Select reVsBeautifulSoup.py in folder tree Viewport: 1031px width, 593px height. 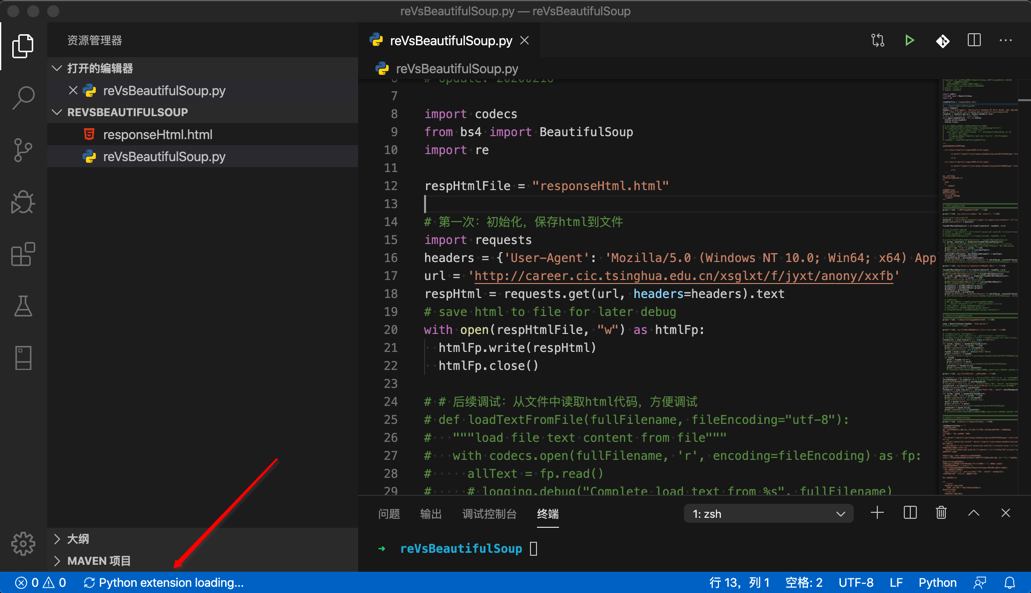[203, 156]
